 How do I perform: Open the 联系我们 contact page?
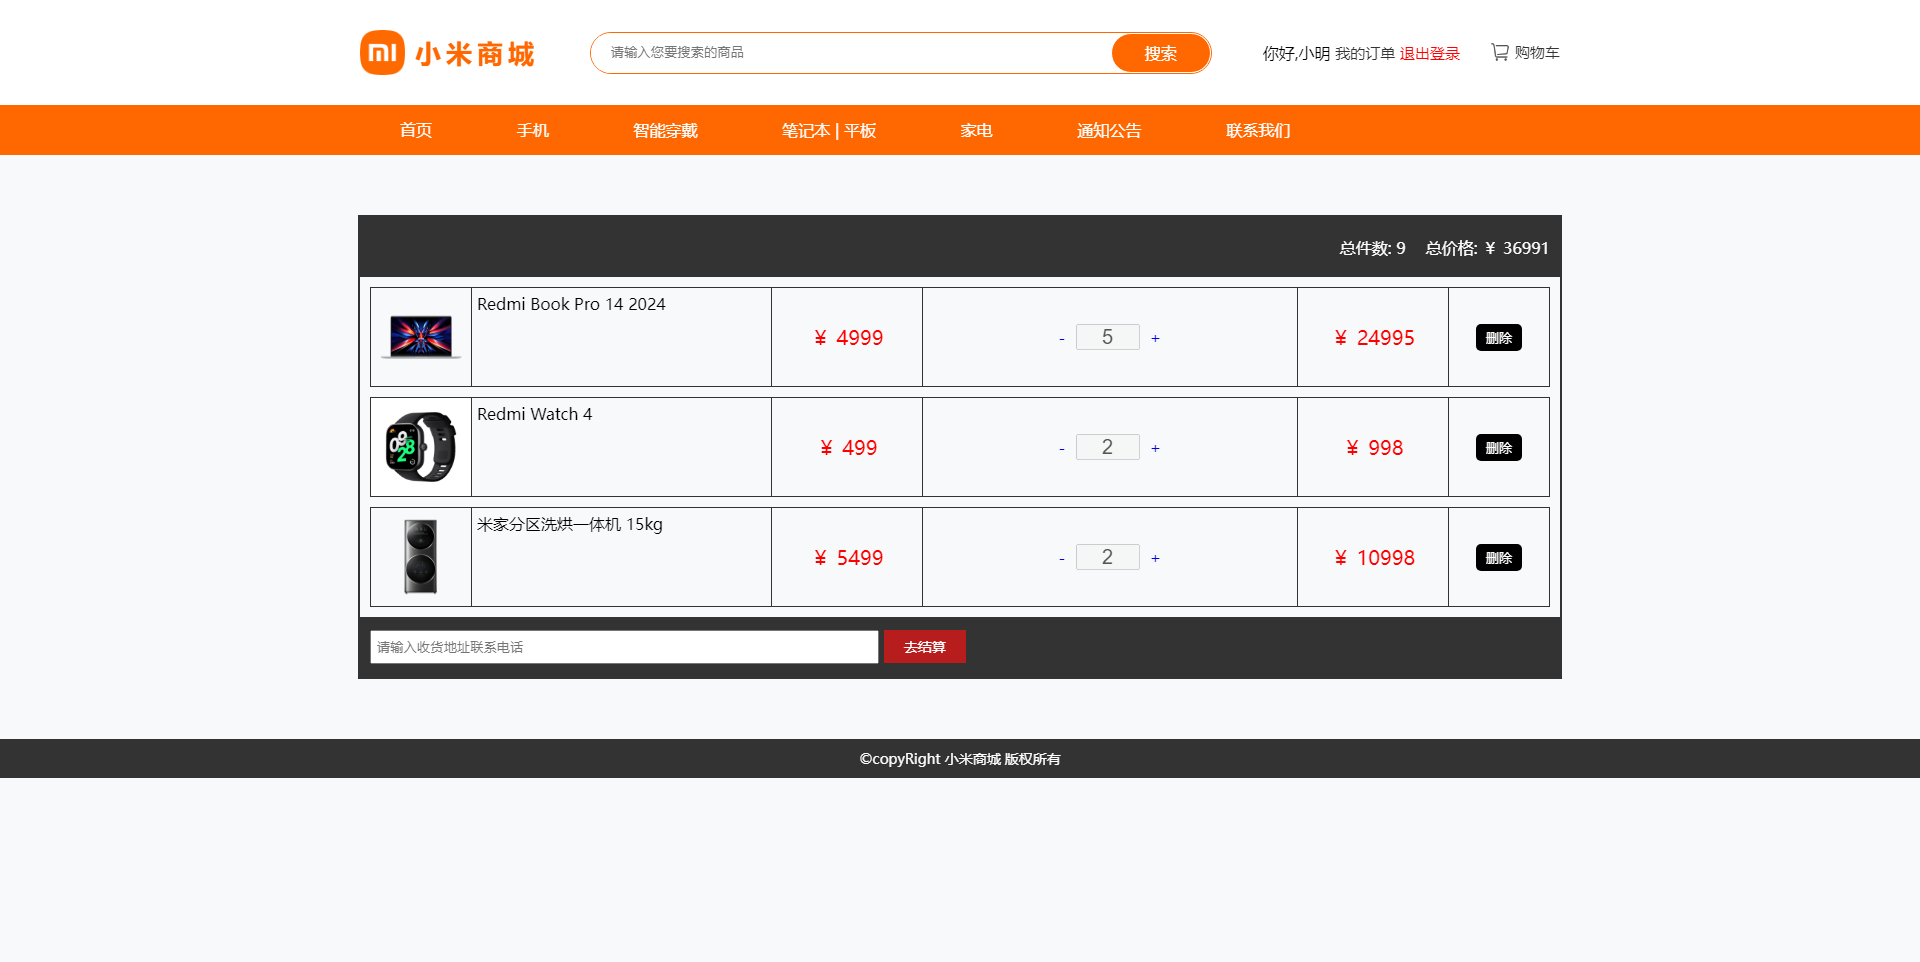click(1258, 130)
